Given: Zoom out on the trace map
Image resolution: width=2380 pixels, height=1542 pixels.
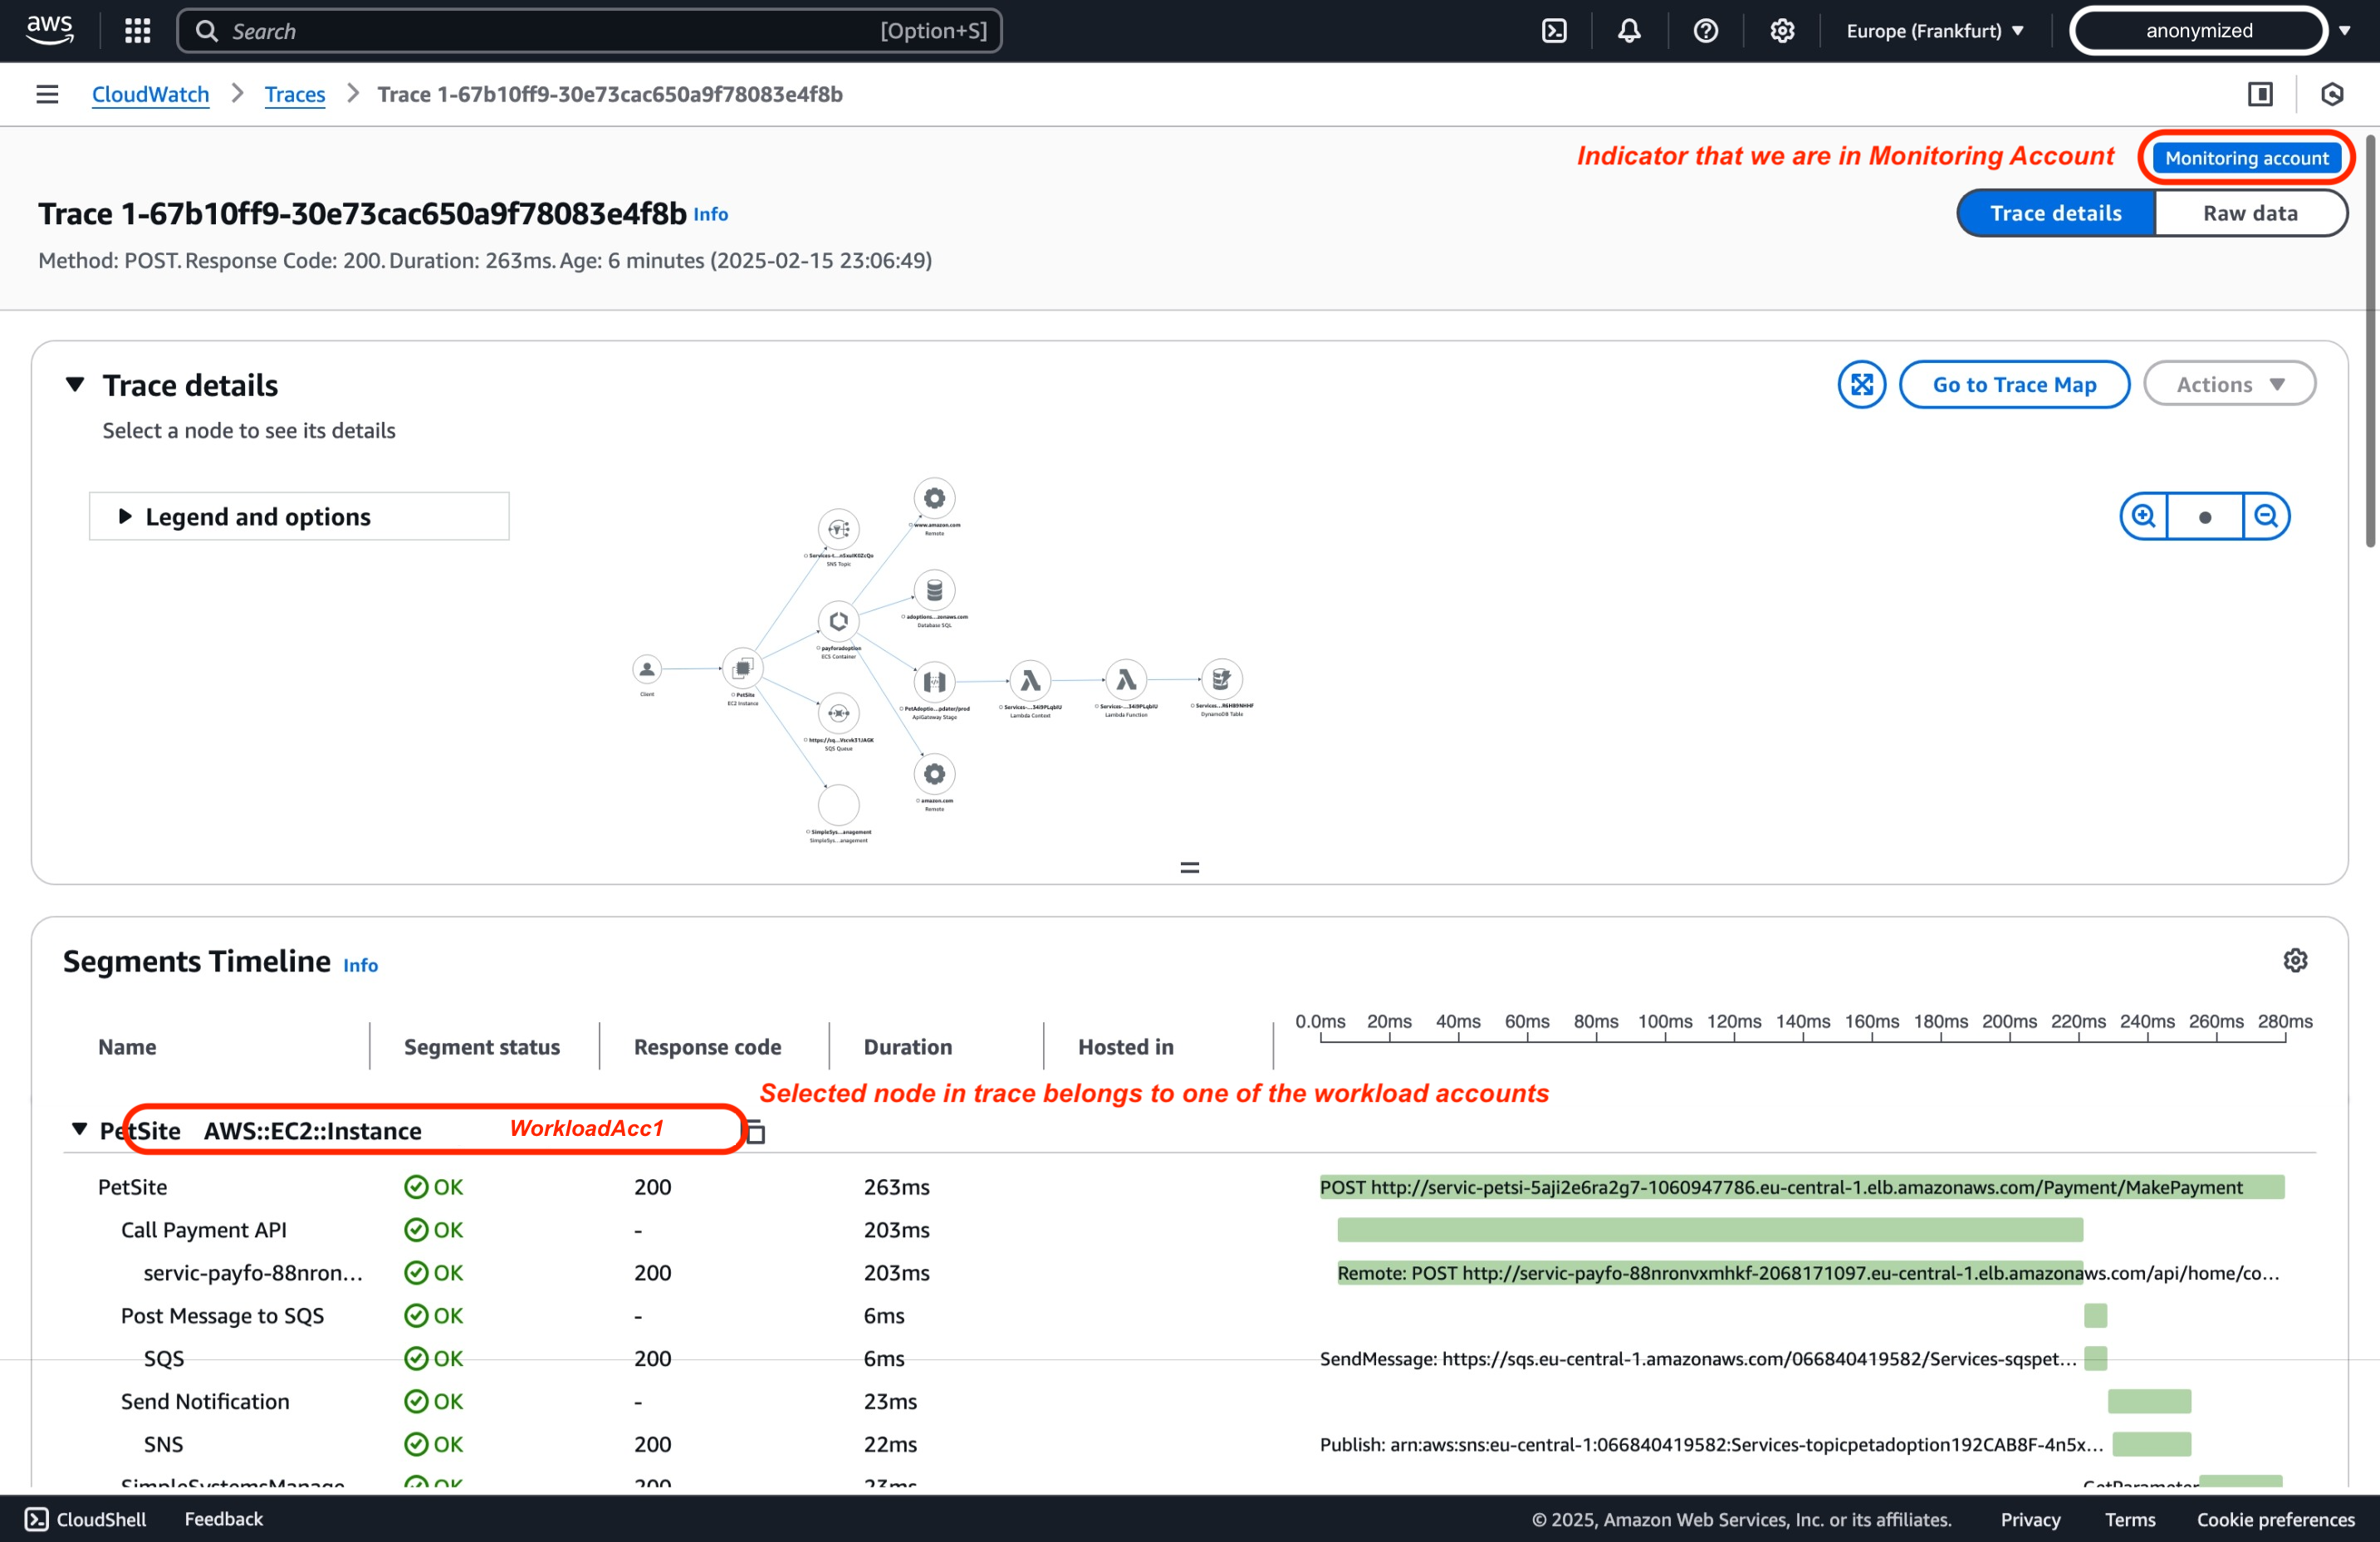Looking at the screenshot, I should [x=2266, y=517].
